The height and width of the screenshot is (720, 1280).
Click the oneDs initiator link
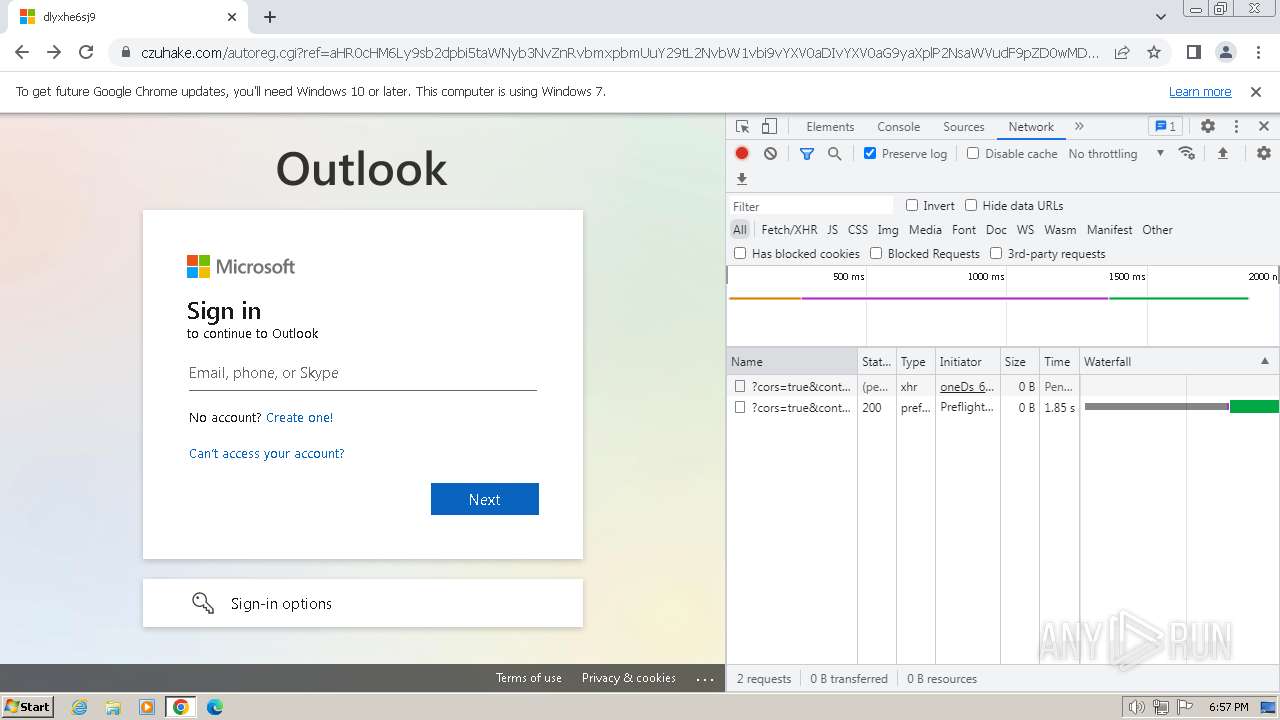pyautogui.click(x=966, y=386)
